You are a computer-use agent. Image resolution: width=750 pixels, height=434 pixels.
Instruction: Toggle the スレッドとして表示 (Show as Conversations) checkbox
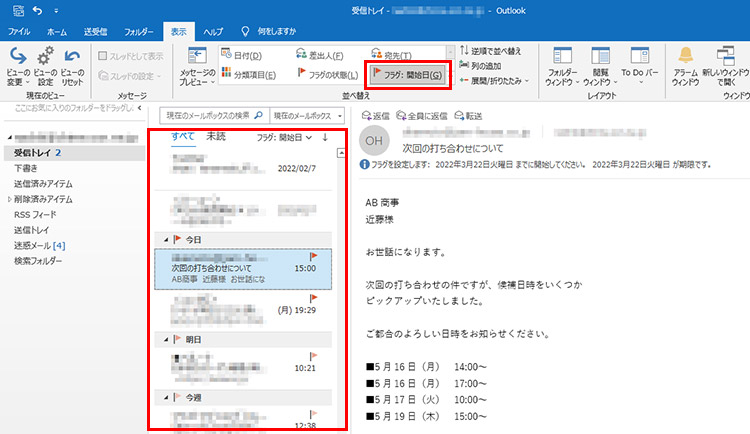[103, 56]
